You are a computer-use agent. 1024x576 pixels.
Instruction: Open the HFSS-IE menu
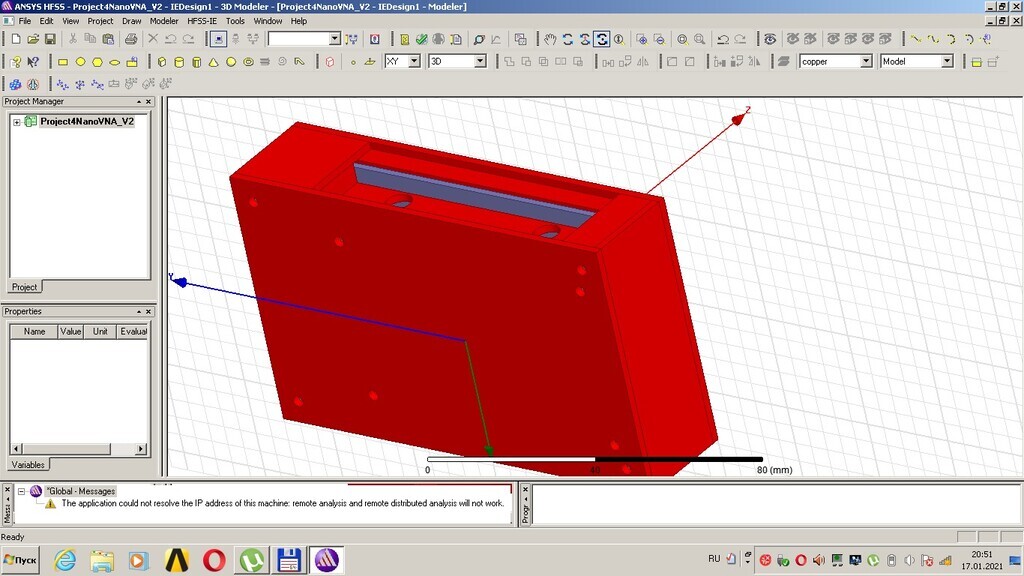[202, 21]
